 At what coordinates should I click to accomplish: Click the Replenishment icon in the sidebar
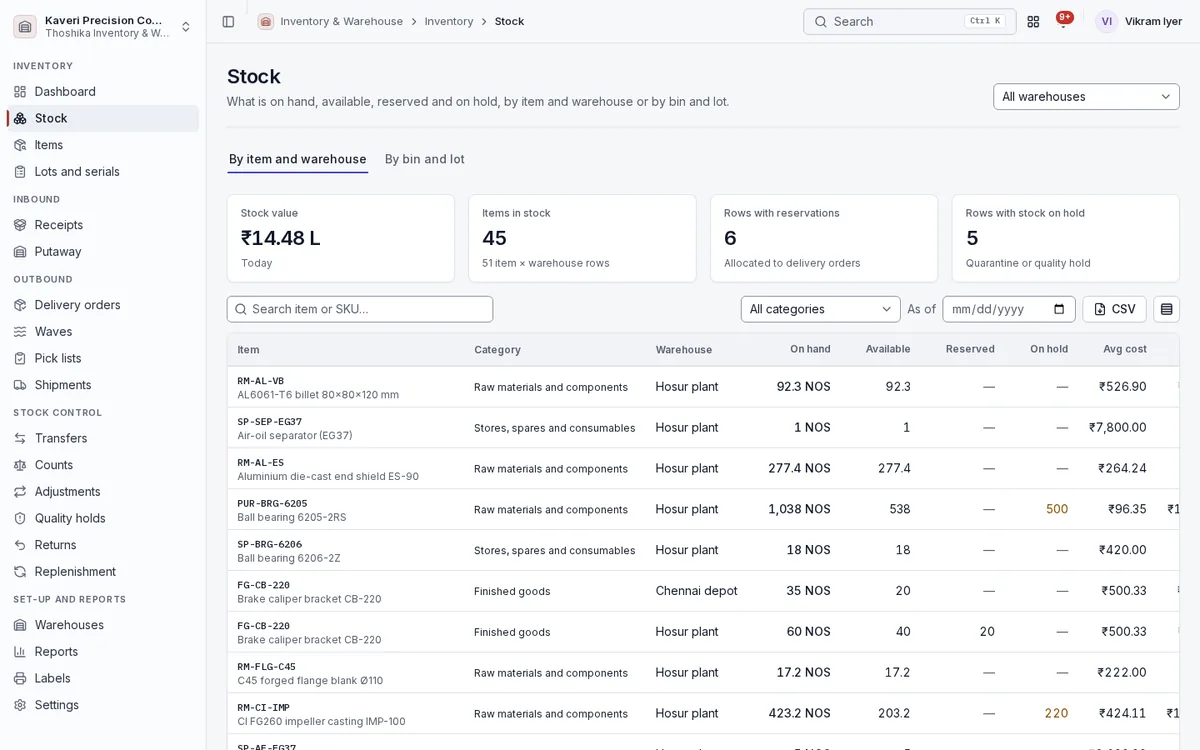(x=20, y=571)
